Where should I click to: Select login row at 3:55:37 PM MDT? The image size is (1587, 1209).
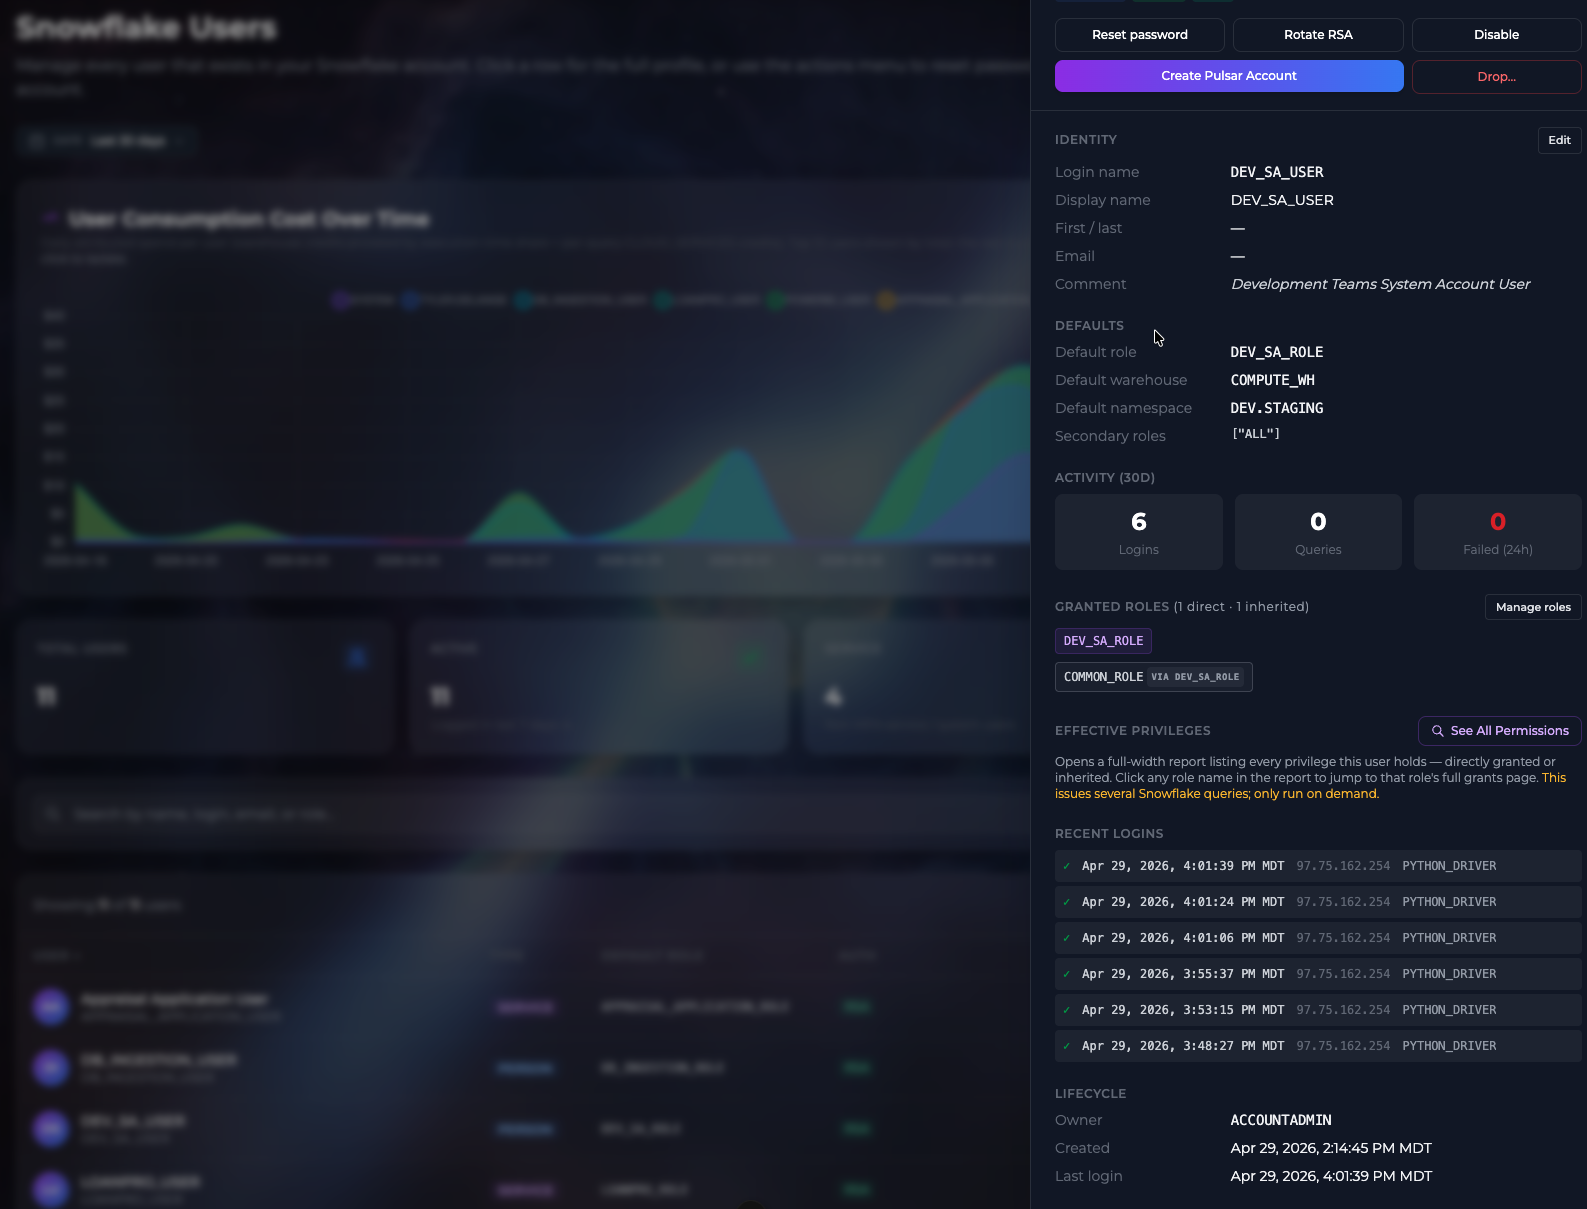click(x=1318, y=974)
